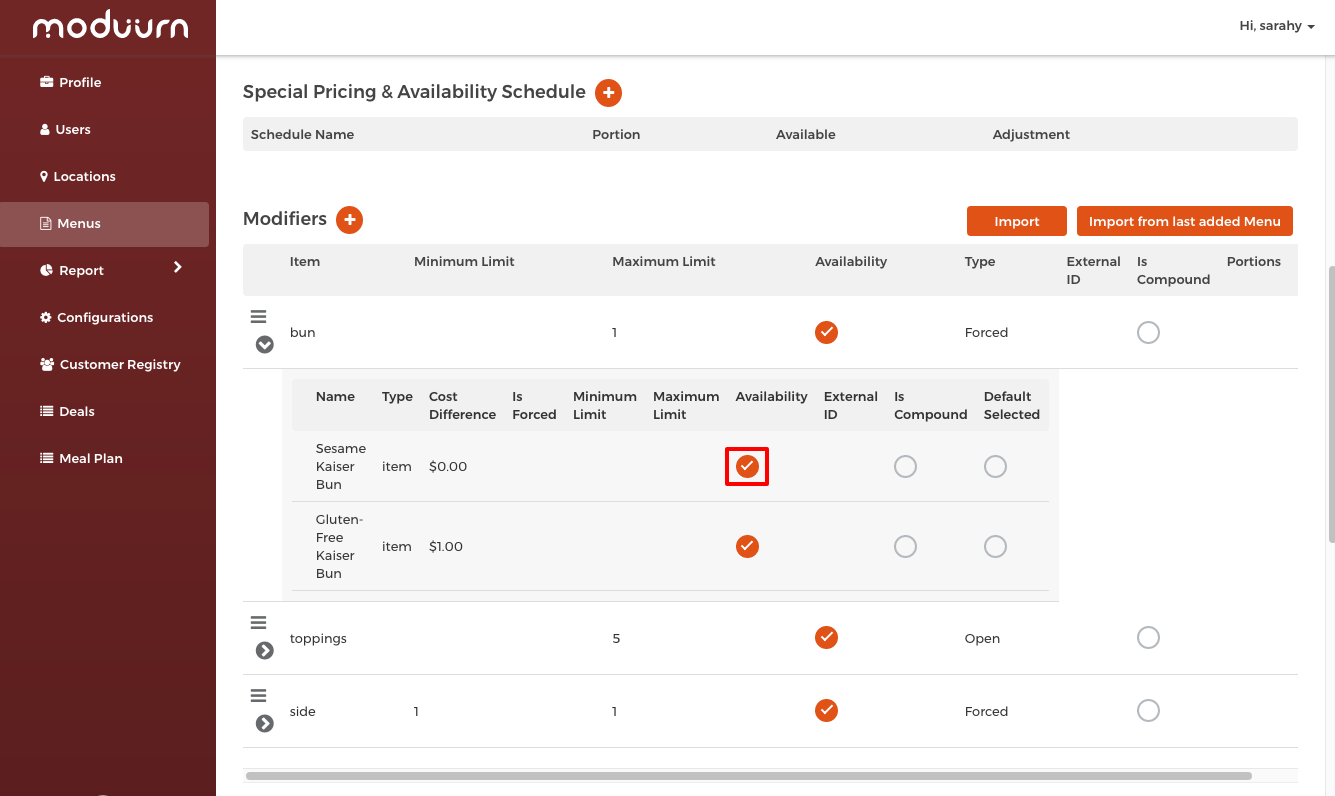Image resolution: width=1335 pixels, height=796 pixels.
Task: Click the Deals list icon
Action: point(46,411)
